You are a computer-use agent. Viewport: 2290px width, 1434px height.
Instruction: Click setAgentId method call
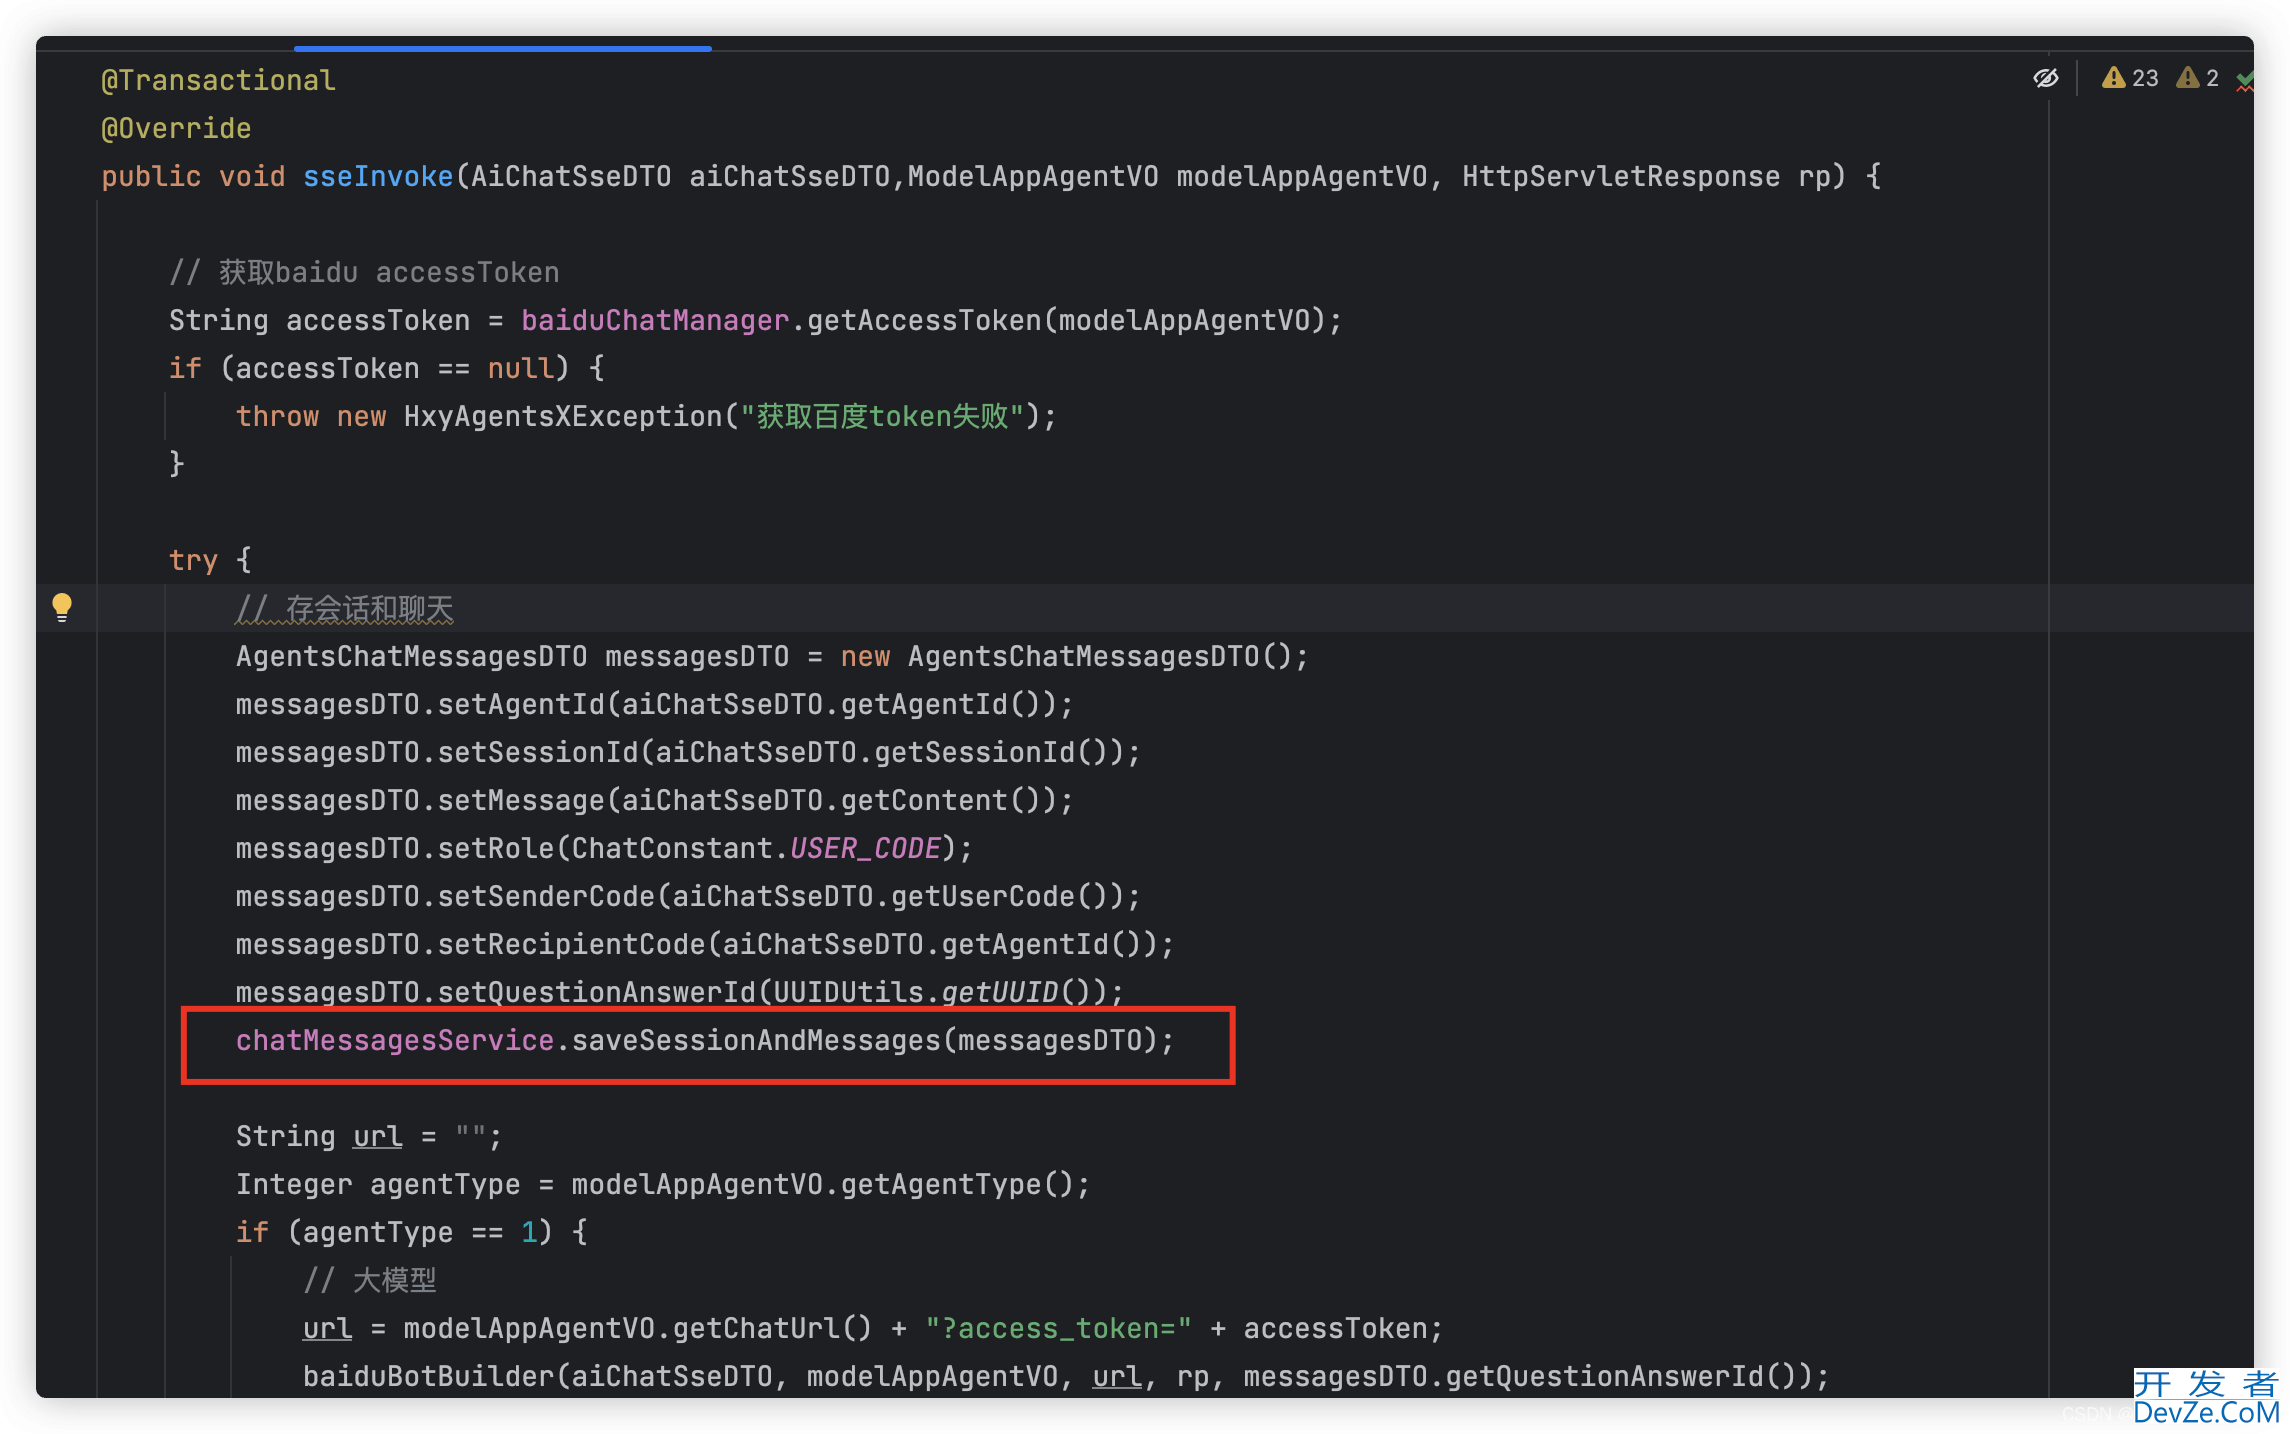click(521, 704)
